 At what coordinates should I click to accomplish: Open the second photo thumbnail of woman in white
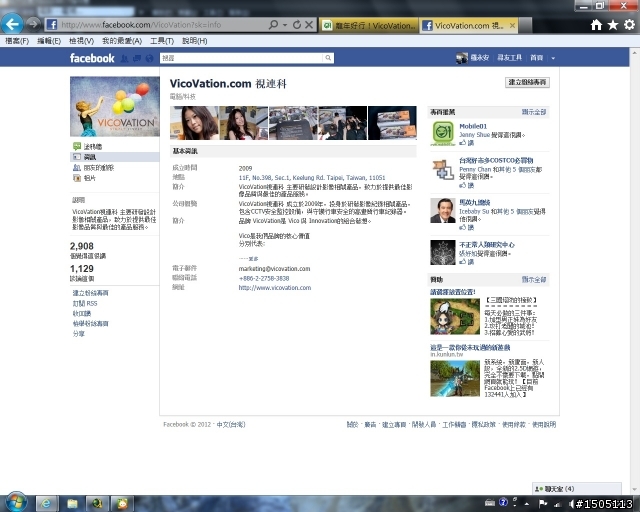coord(244,123)
